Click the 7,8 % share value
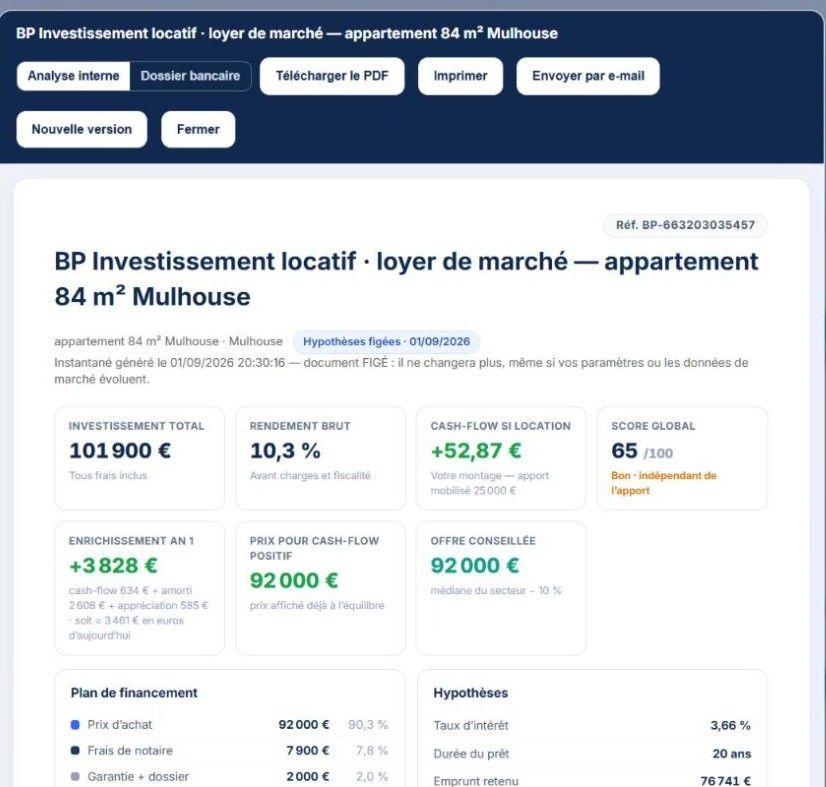This screenshot has width=826, height=787. [x=371, y=751]
